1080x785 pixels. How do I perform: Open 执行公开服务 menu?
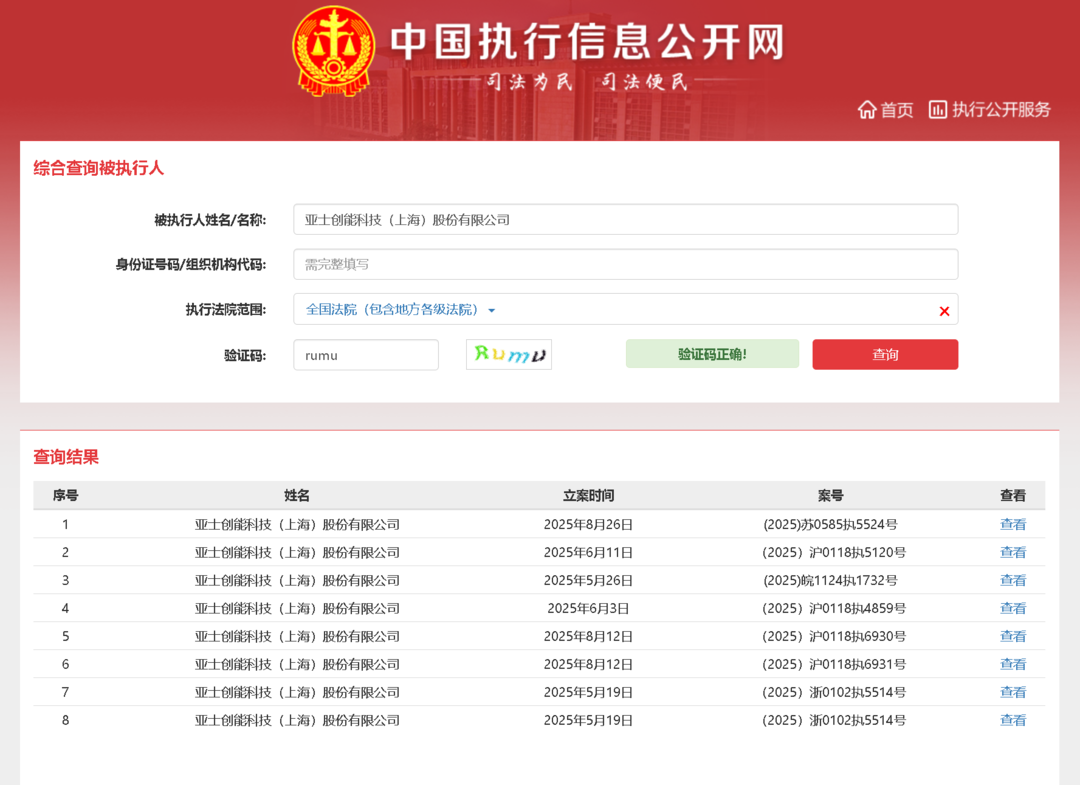click(x=1000, y=110)
